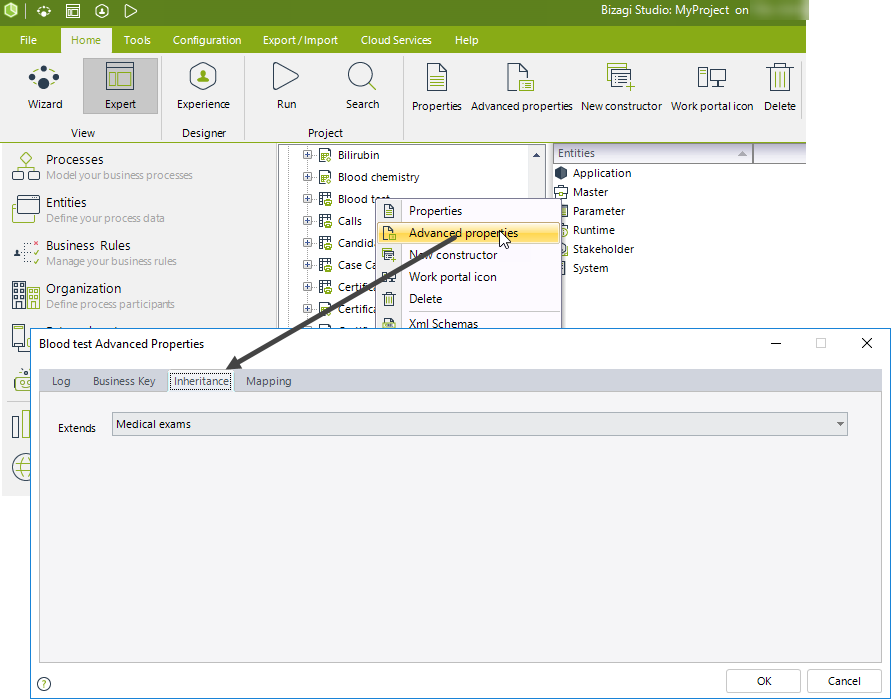This screenshot has width=891, height=699.
Task: Select the System entity type
Action: point(590,268)
